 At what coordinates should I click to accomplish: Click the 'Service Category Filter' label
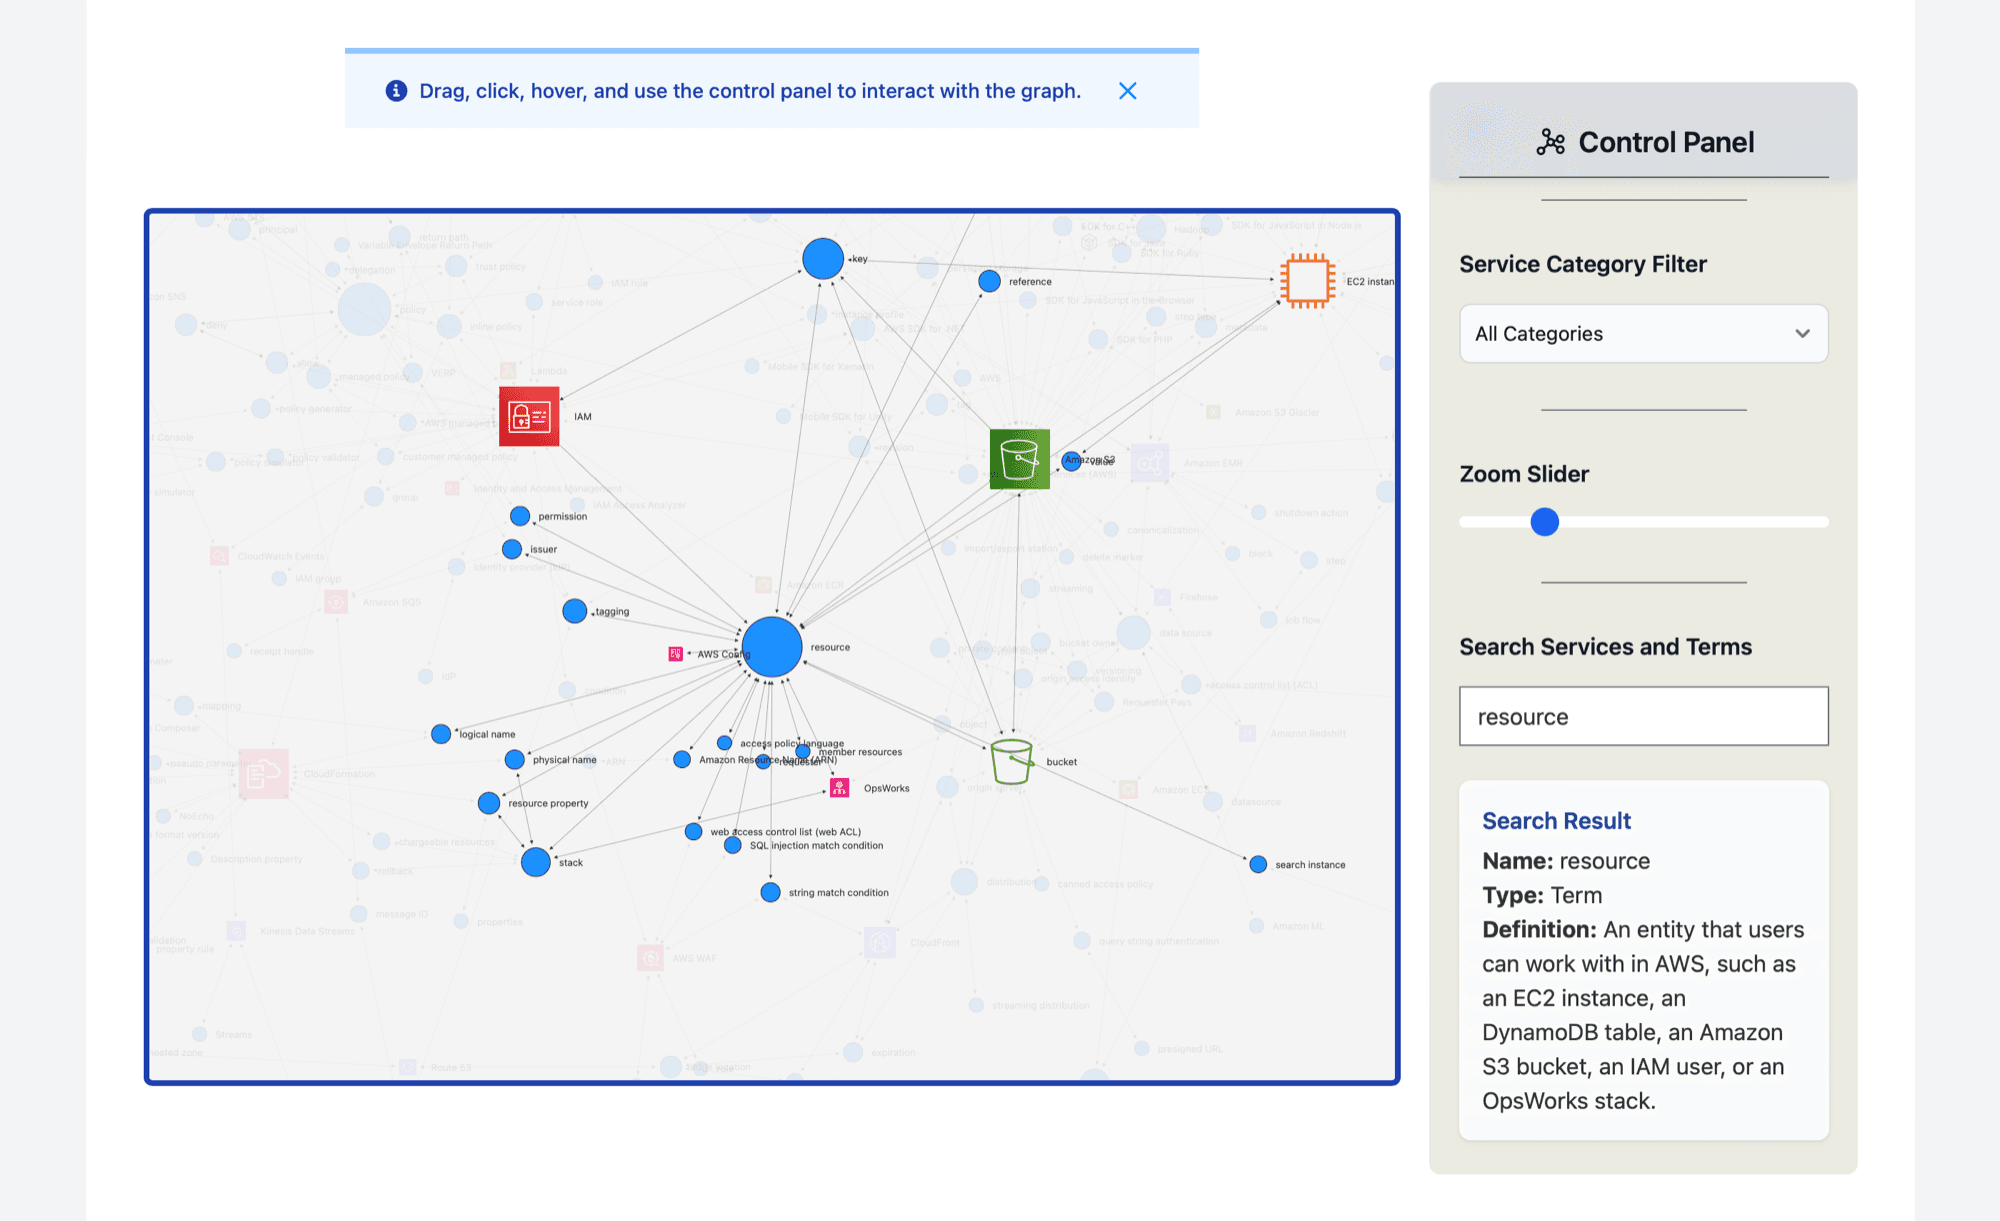pos(1583,264)
